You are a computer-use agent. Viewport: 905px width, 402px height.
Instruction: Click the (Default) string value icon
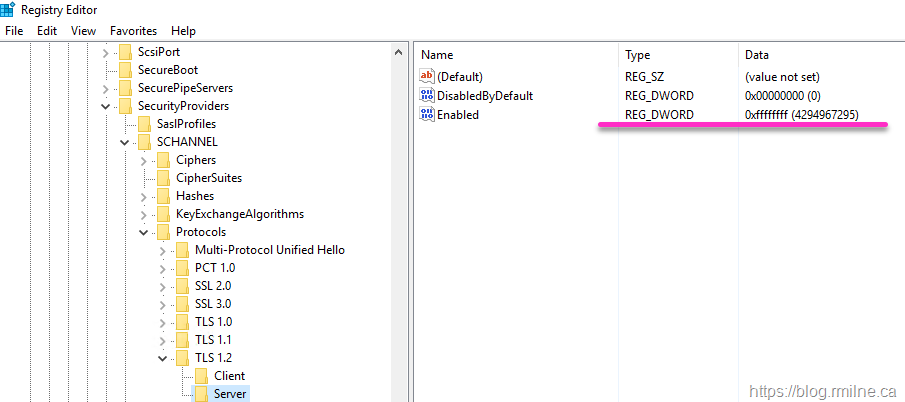[x=427, y=77]
